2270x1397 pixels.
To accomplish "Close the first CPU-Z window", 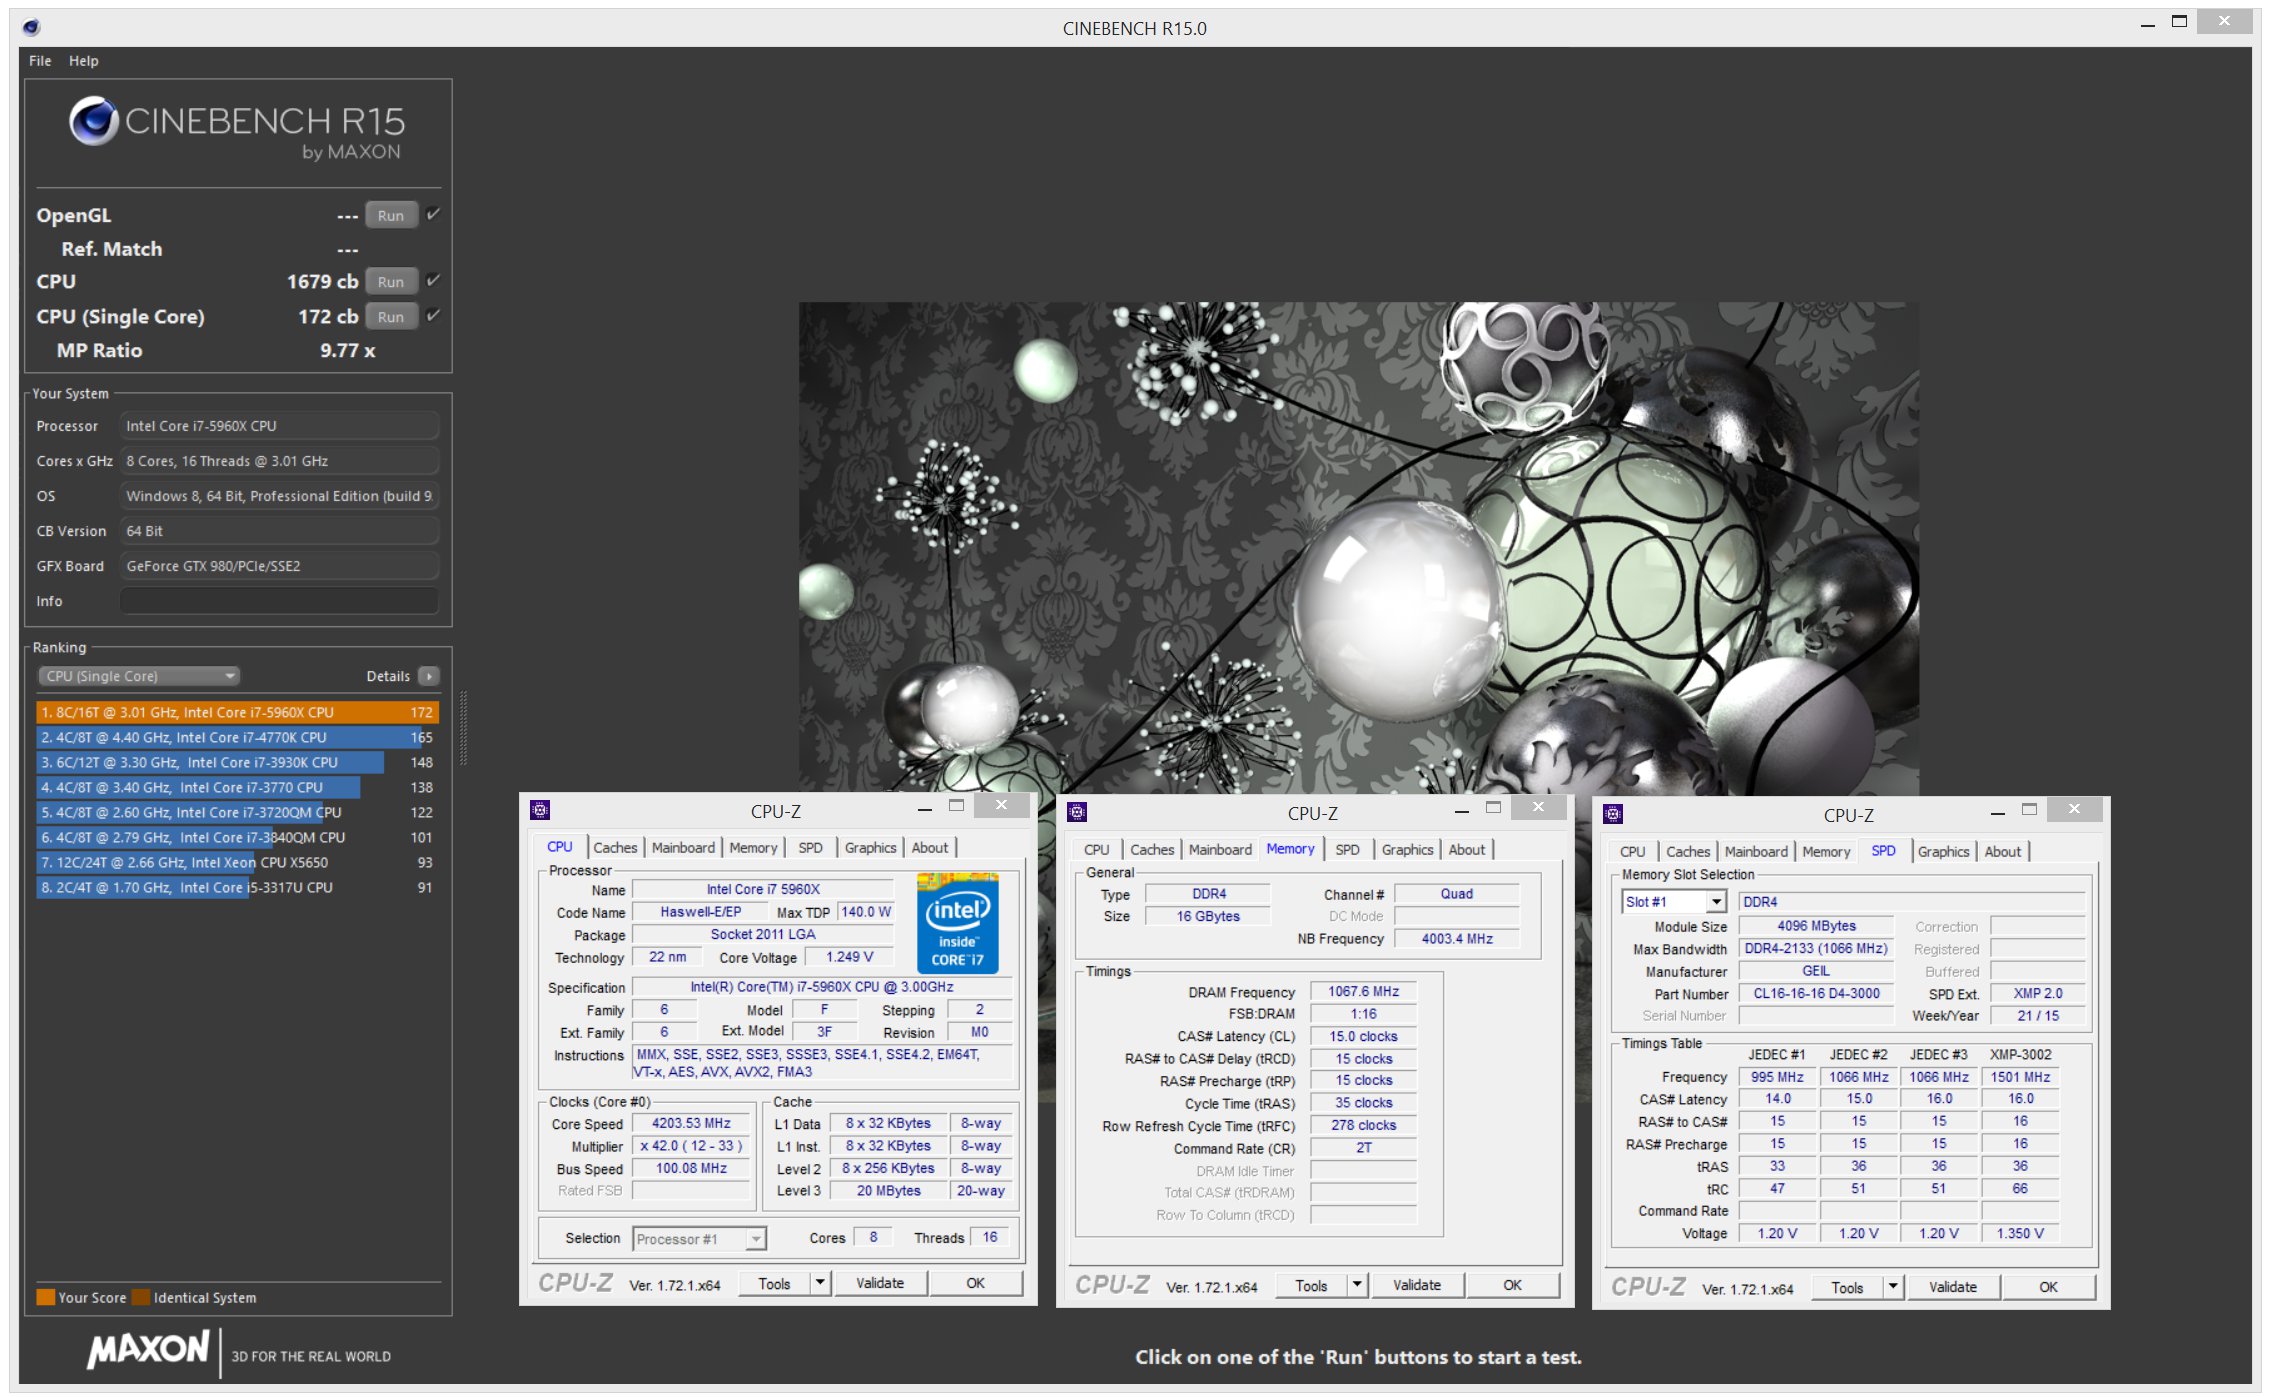I will (x=1001, y=805).
